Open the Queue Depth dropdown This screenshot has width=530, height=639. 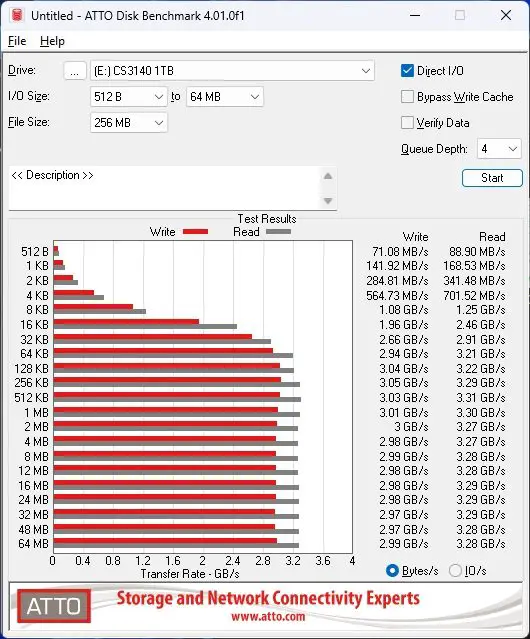[499, 149]
